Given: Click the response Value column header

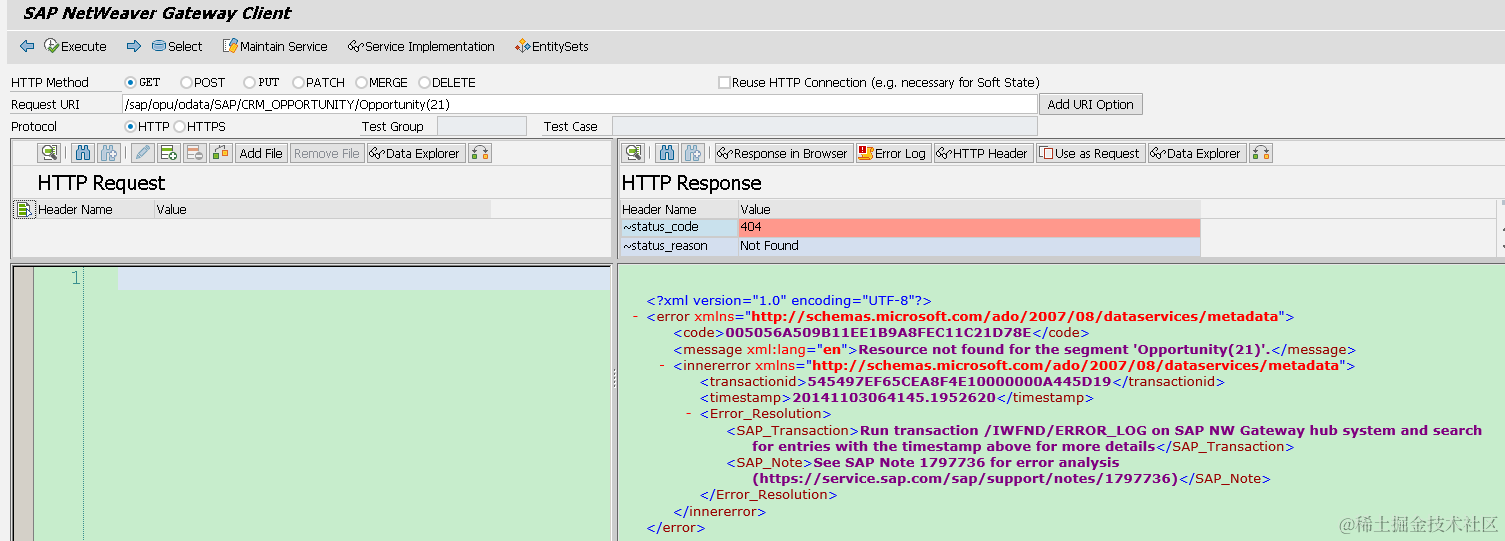Looking at the screenshot, I should tap(969, 210).
